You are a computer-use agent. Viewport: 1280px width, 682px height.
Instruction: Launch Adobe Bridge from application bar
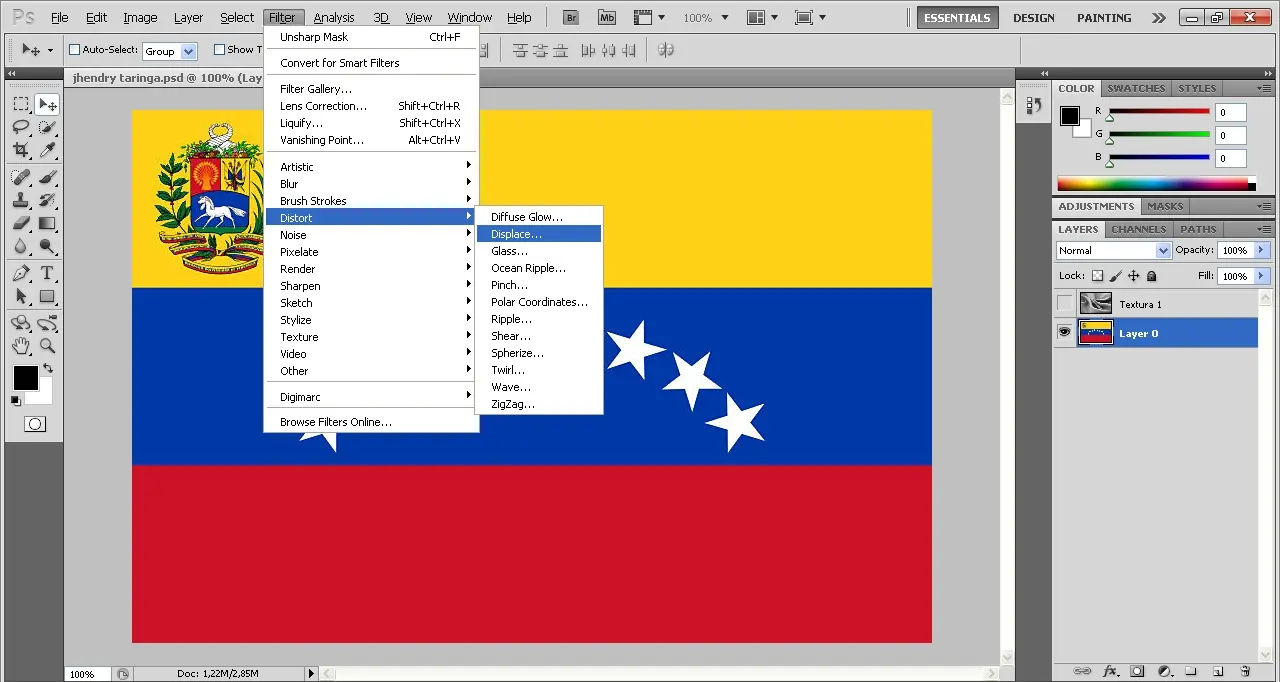[x=571, y=17]
